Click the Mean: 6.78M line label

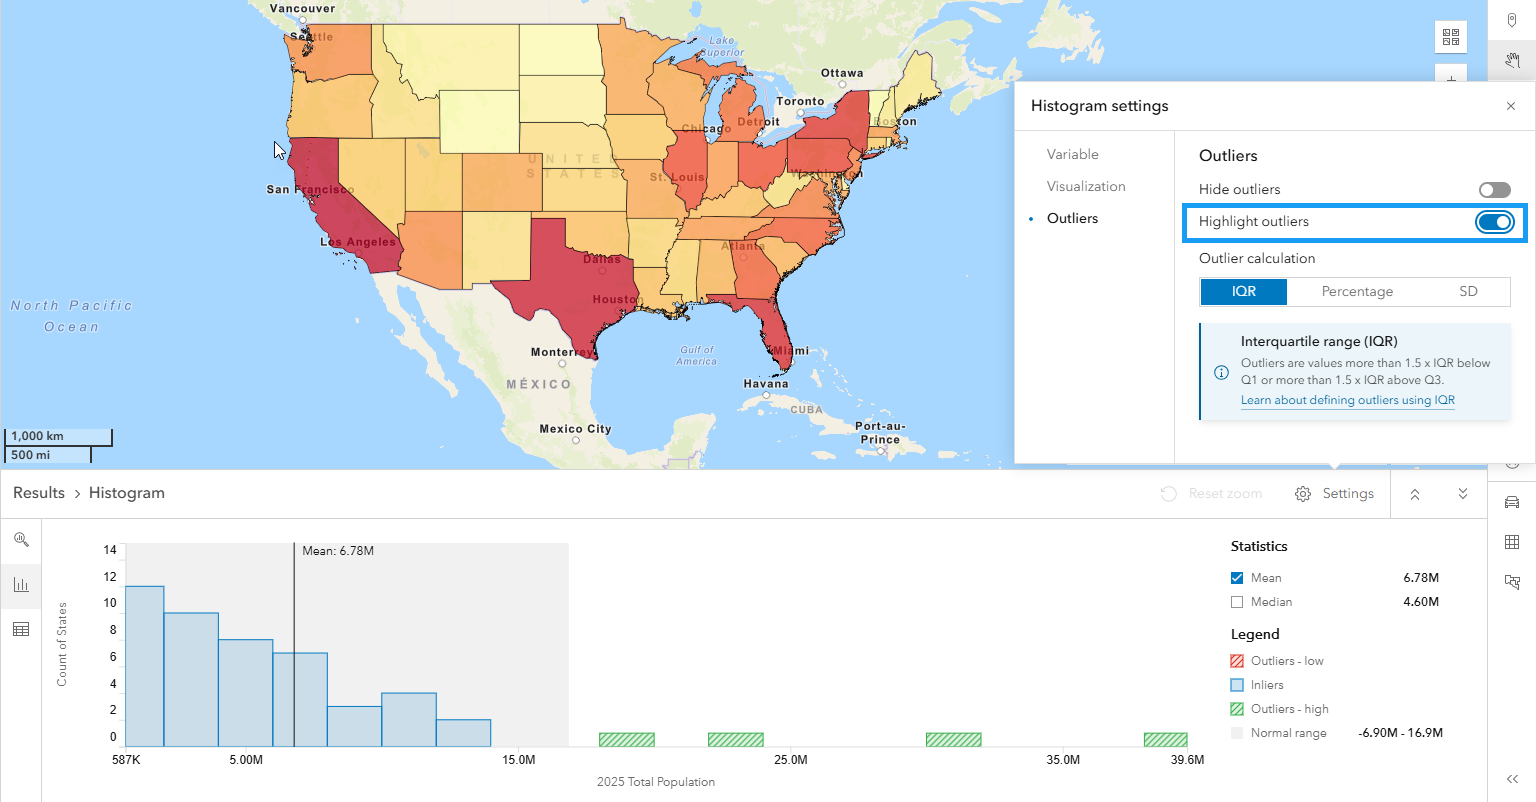338,551
